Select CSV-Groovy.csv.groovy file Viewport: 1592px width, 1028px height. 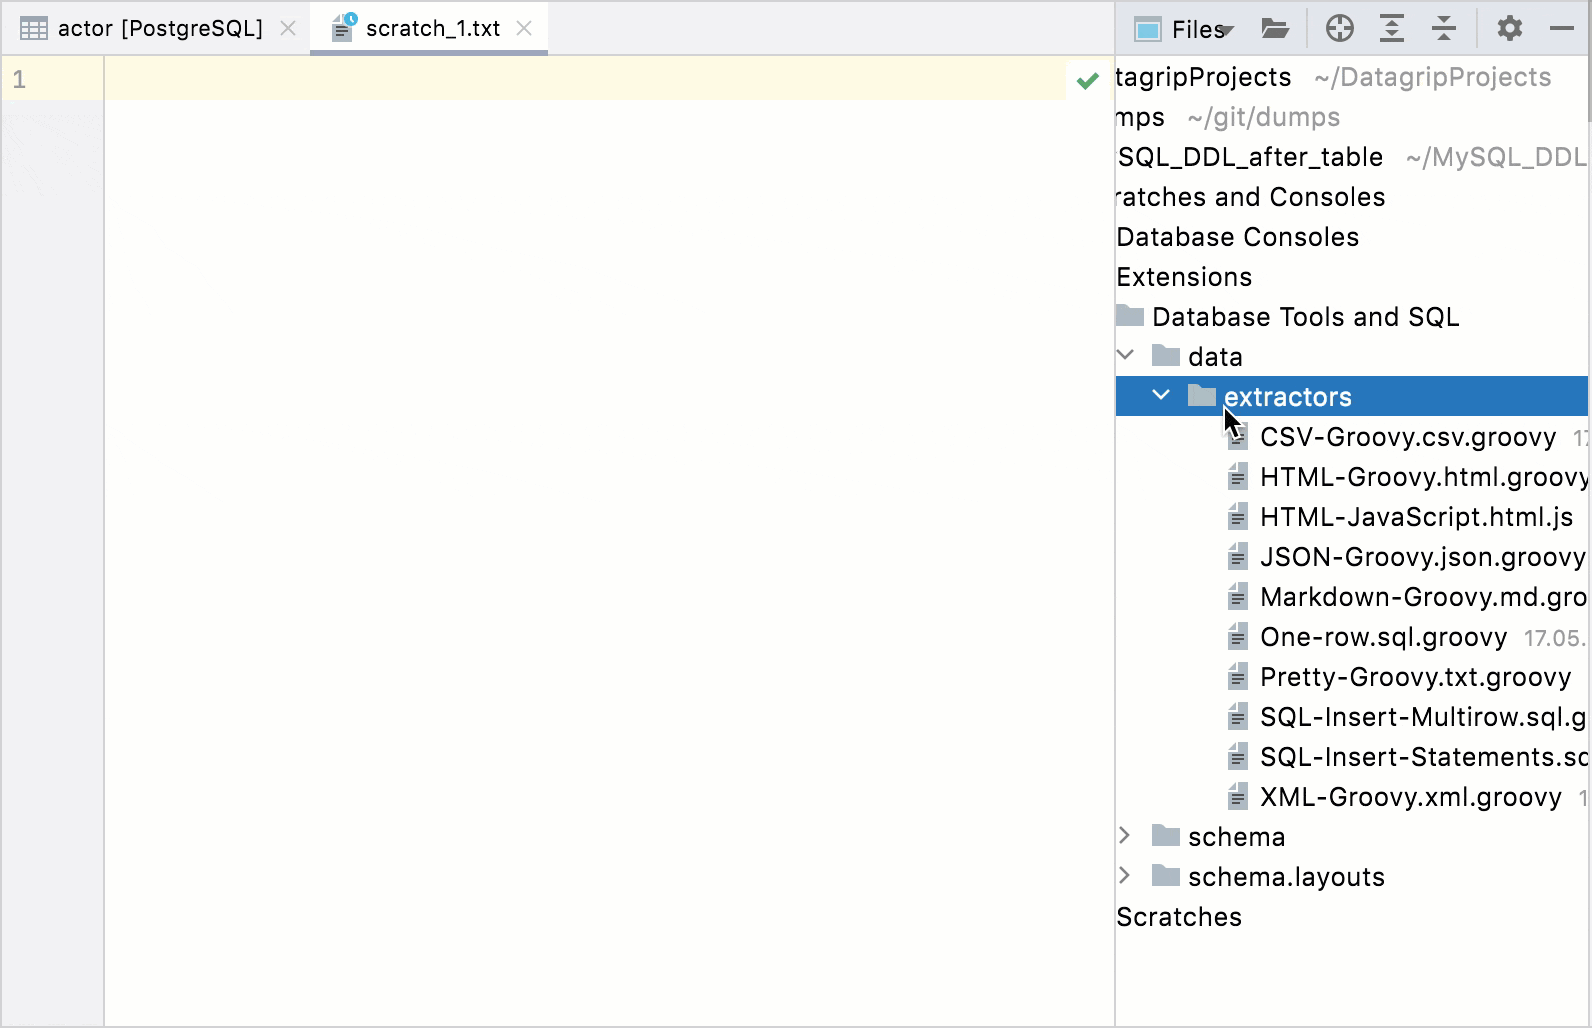(1407, 437)
